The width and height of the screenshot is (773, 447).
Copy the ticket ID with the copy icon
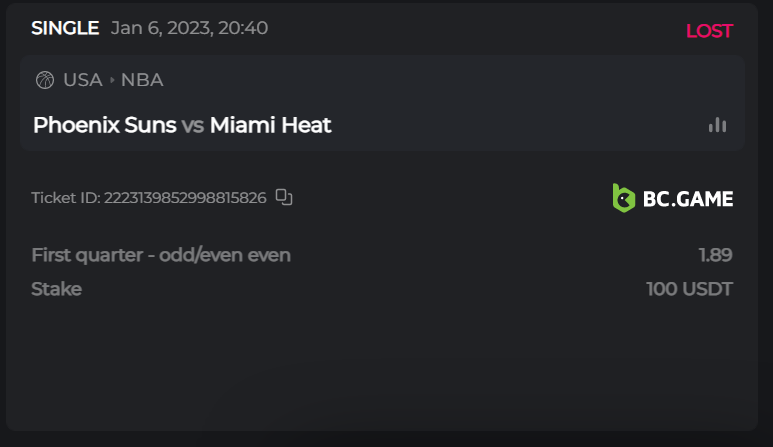point(284,197)
